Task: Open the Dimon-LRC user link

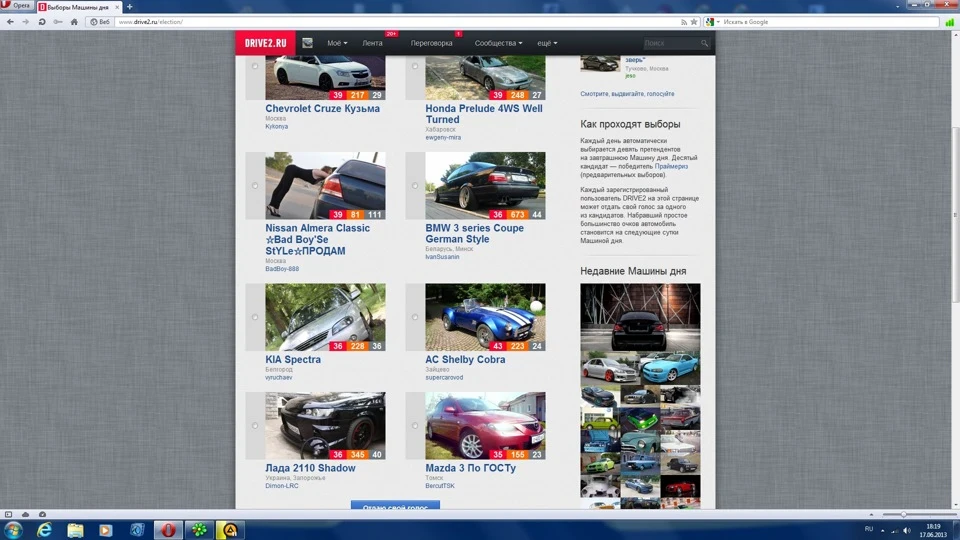Action: [282, 486]
